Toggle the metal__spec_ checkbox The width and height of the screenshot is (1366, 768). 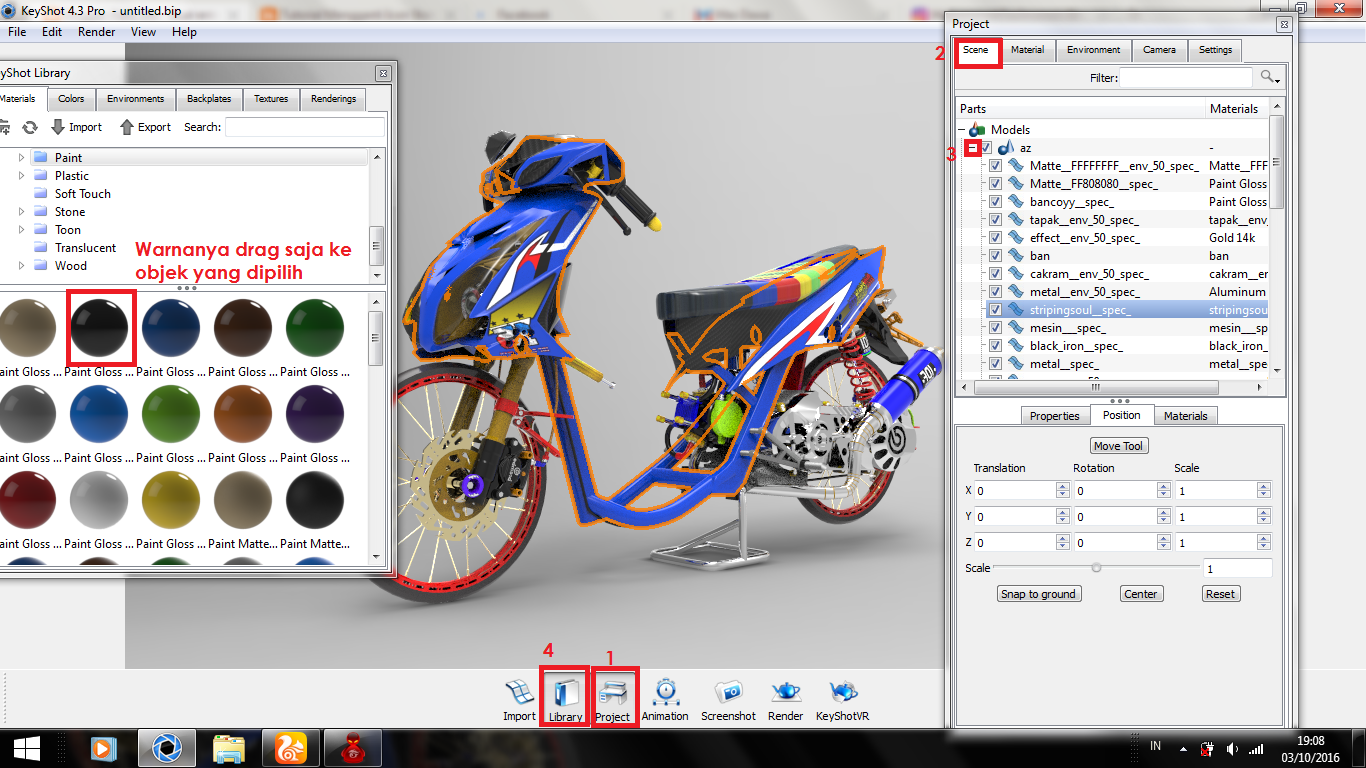[995, 364]
